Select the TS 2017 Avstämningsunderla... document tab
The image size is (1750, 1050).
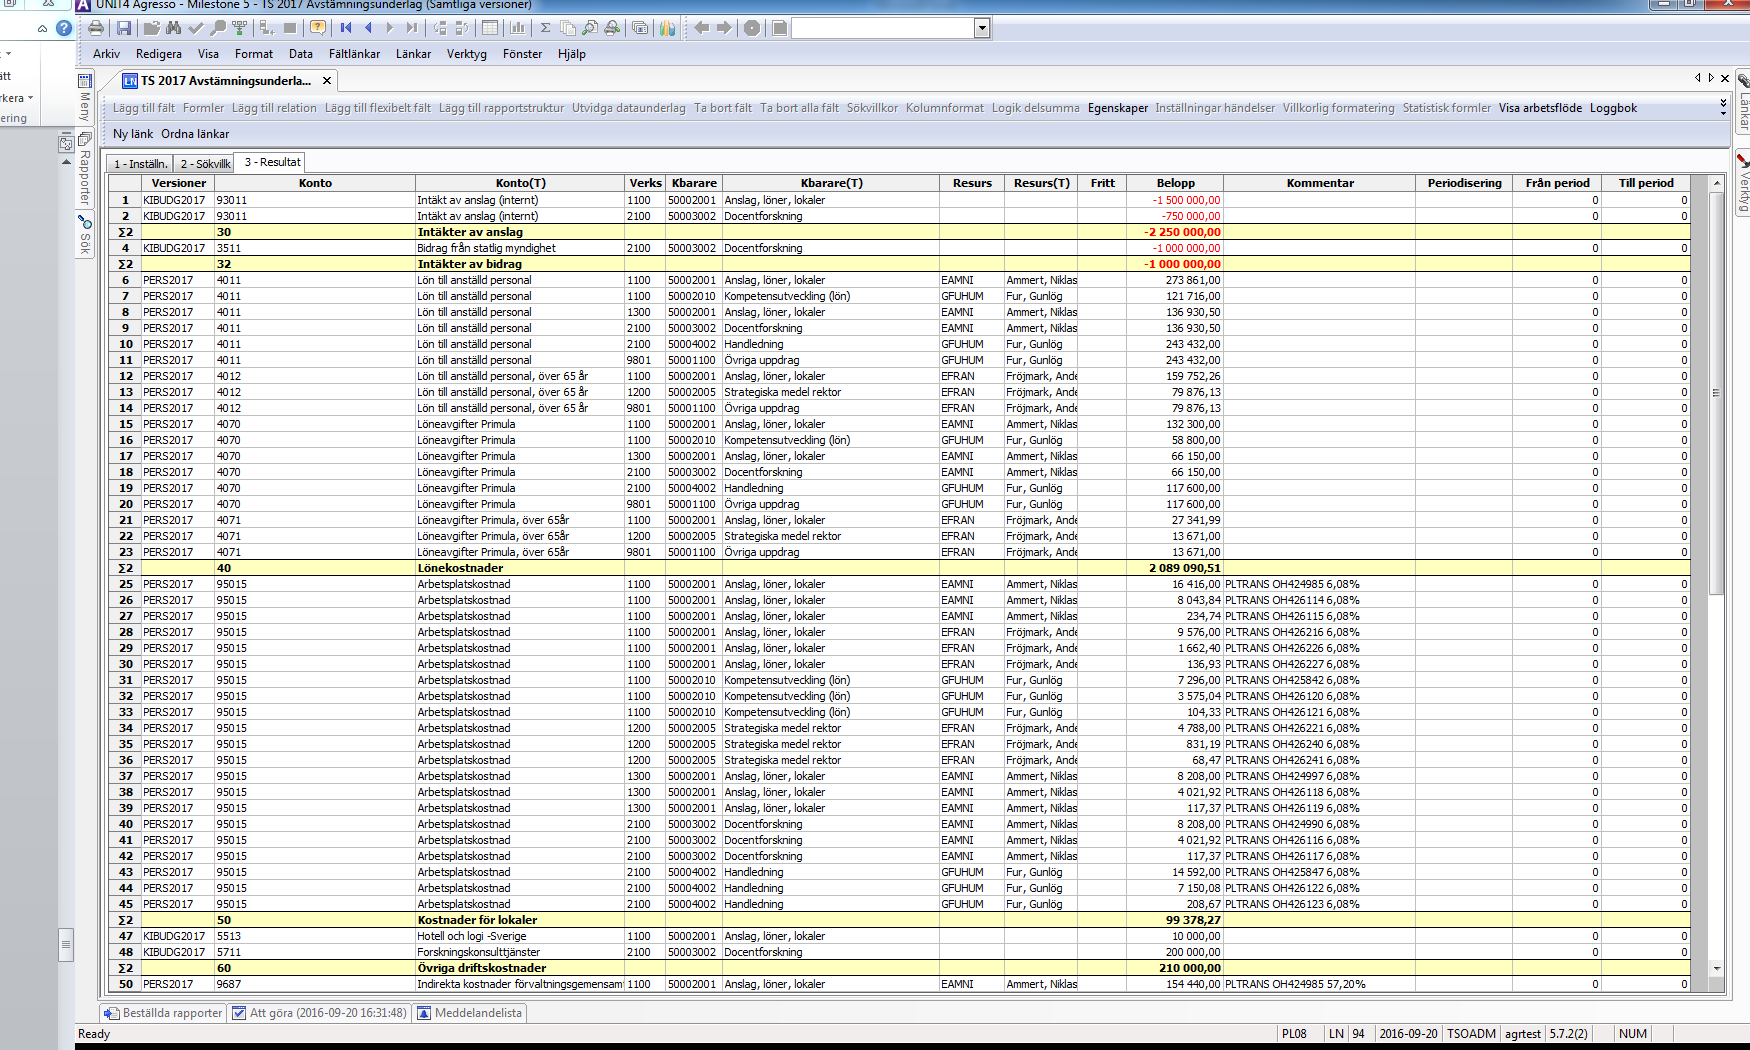coord(225,80)
